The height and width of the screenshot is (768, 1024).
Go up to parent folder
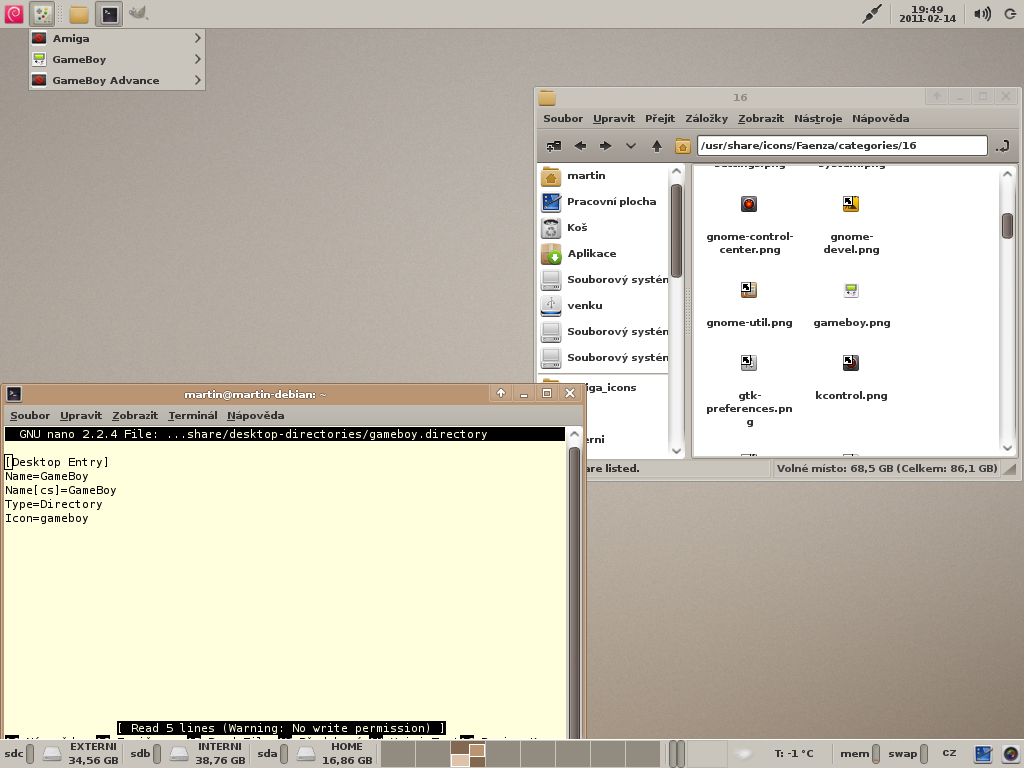click(656, 146)
